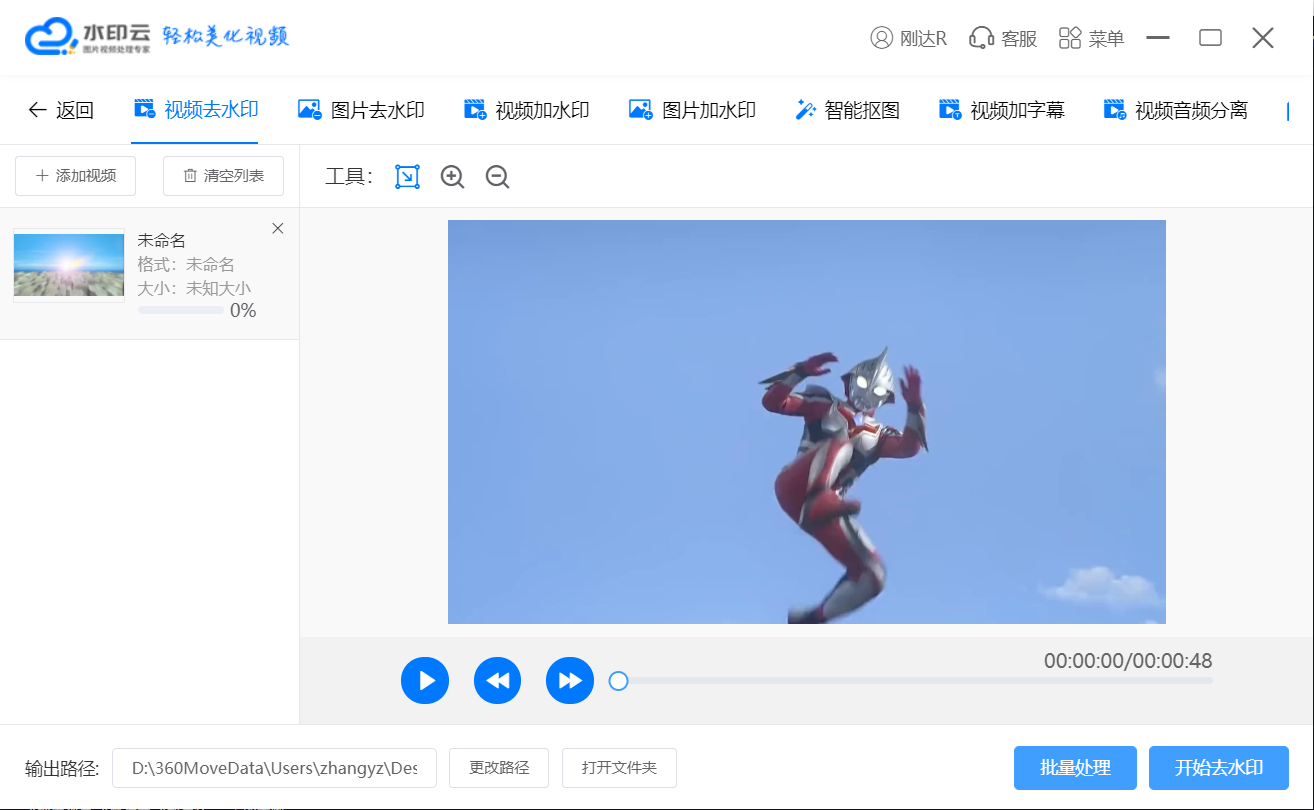Screen dimensions: 1314x810
Task: Click the 水印云 cloud logo
Action: 88,37
